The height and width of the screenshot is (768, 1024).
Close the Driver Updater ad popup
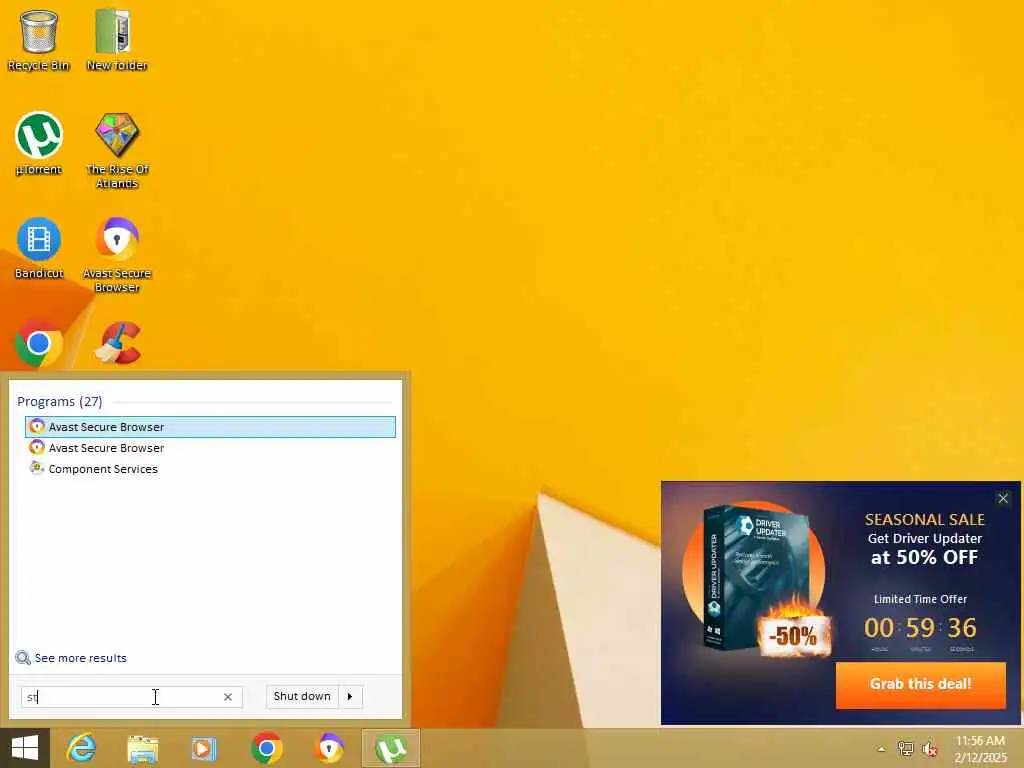click(1003, 498)
